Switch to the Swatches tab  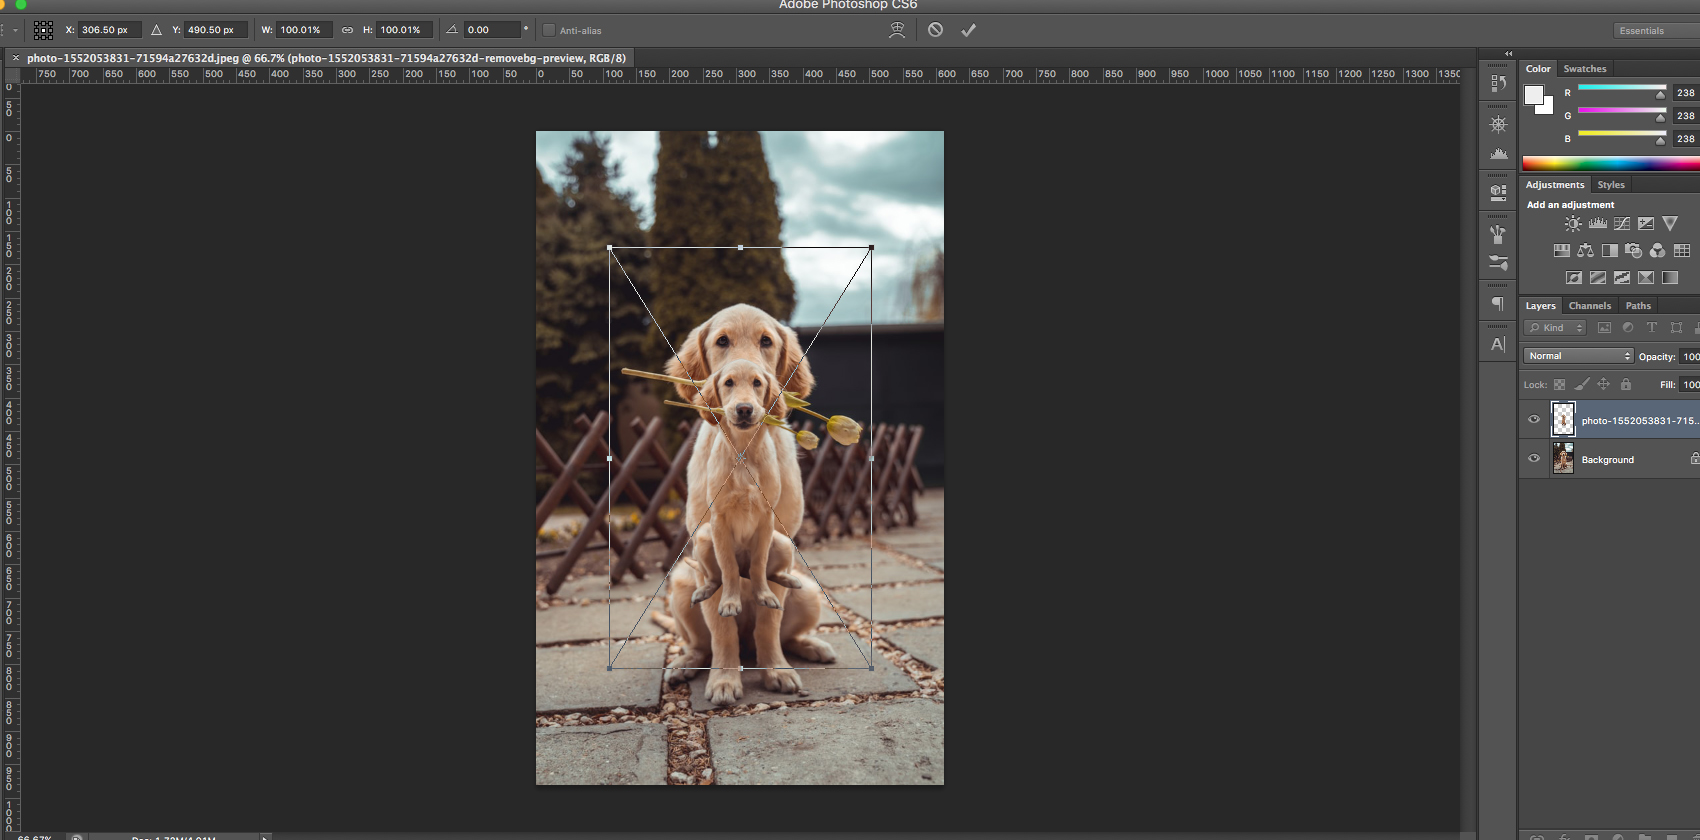(1585, 69)
